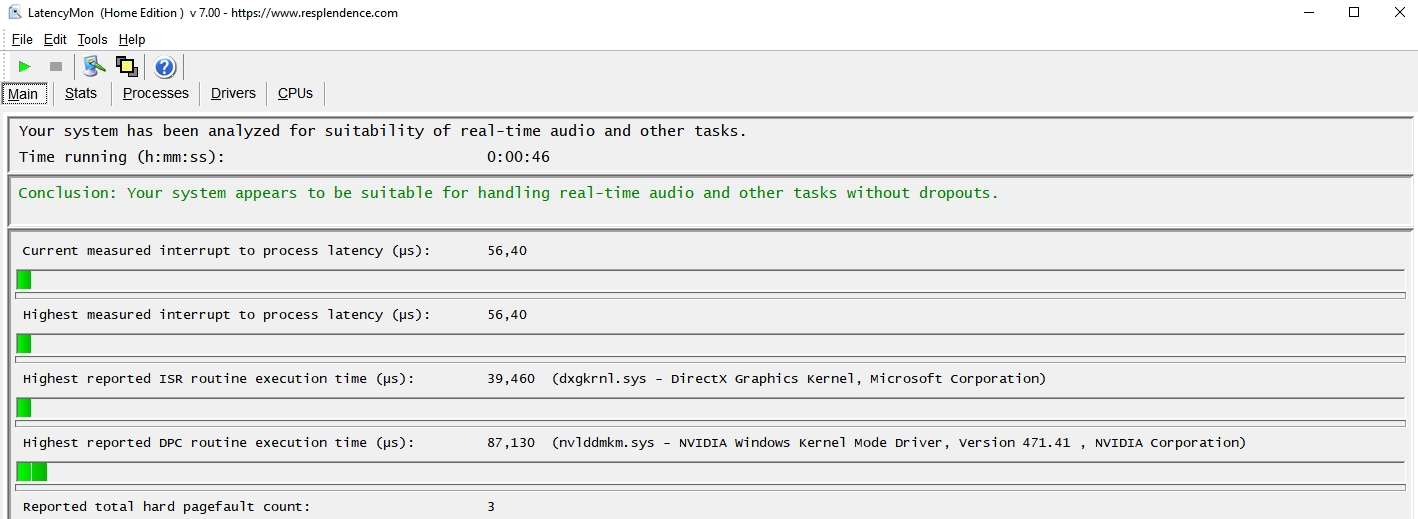Viewport: 1418px width, 519px height.
Task: Open the options icon next to stop
Action: [94, 67]
